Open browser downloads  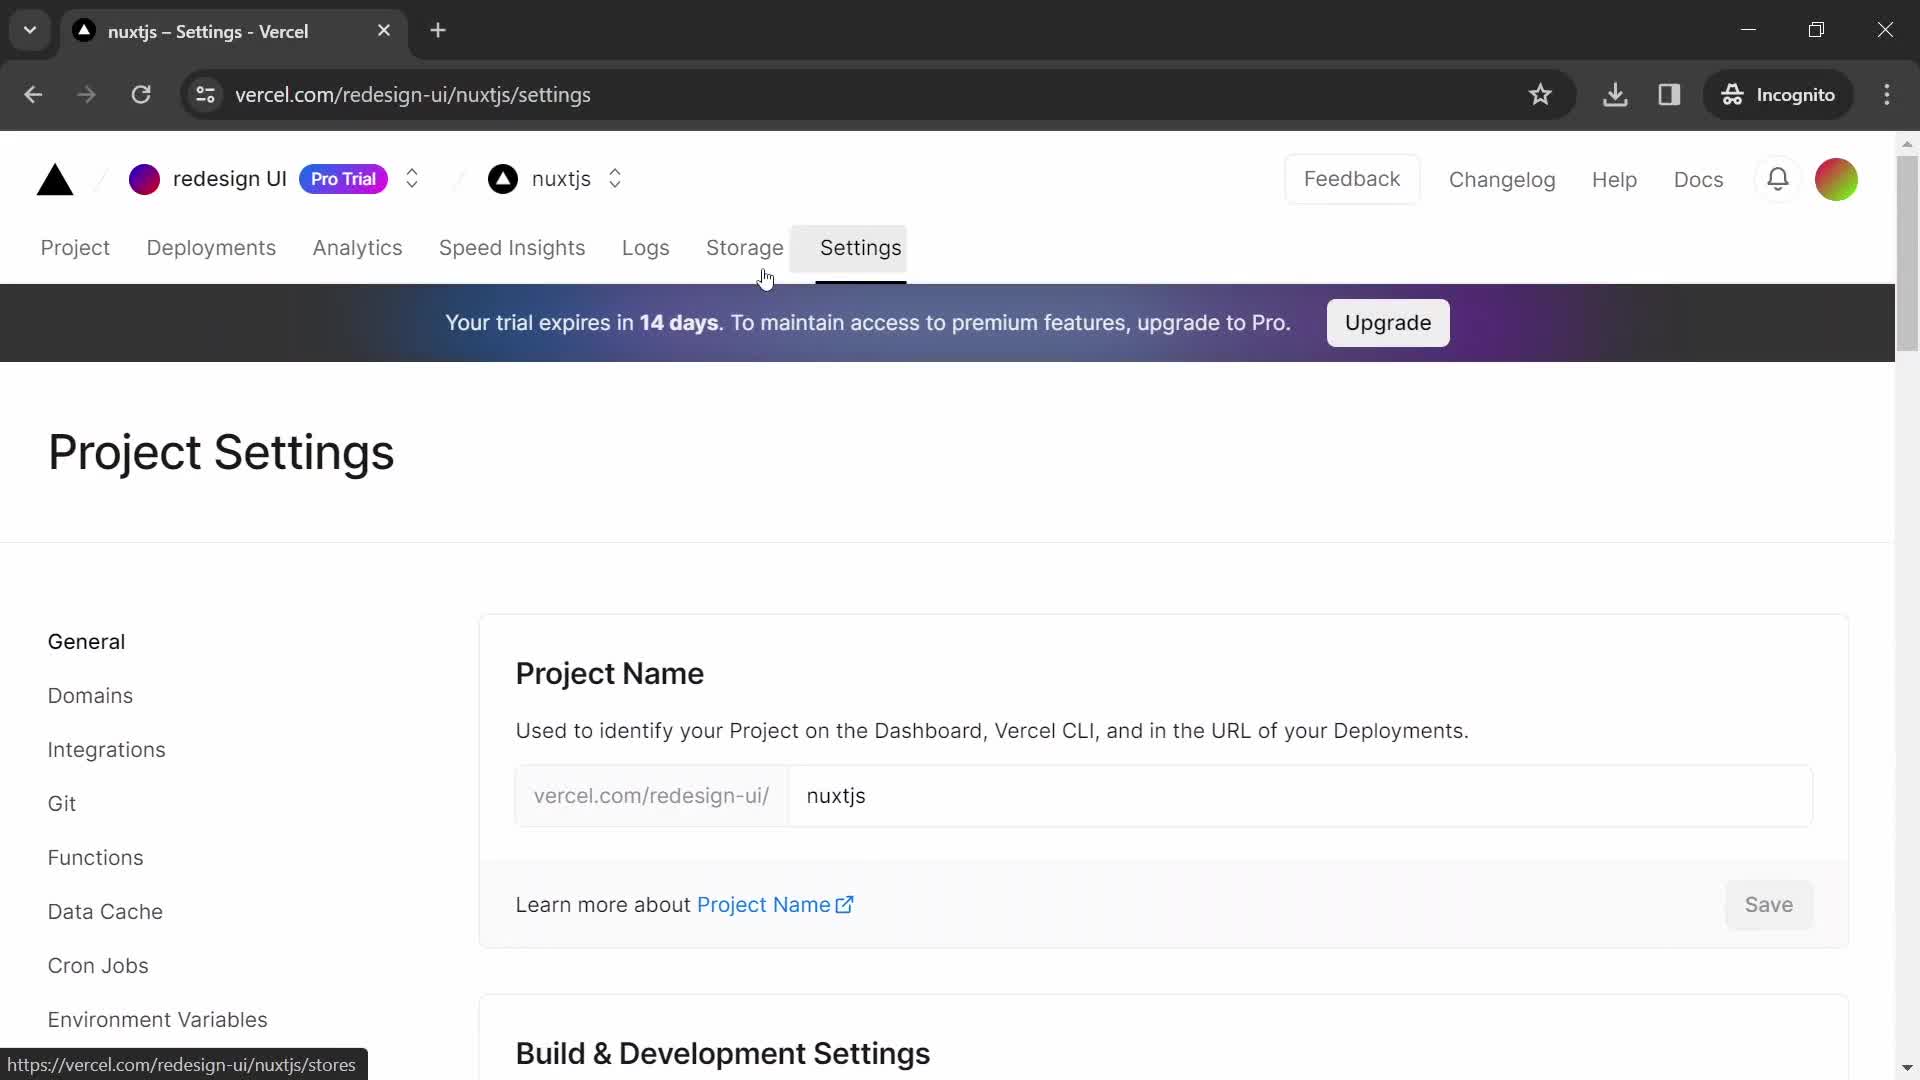(1615, 95)
